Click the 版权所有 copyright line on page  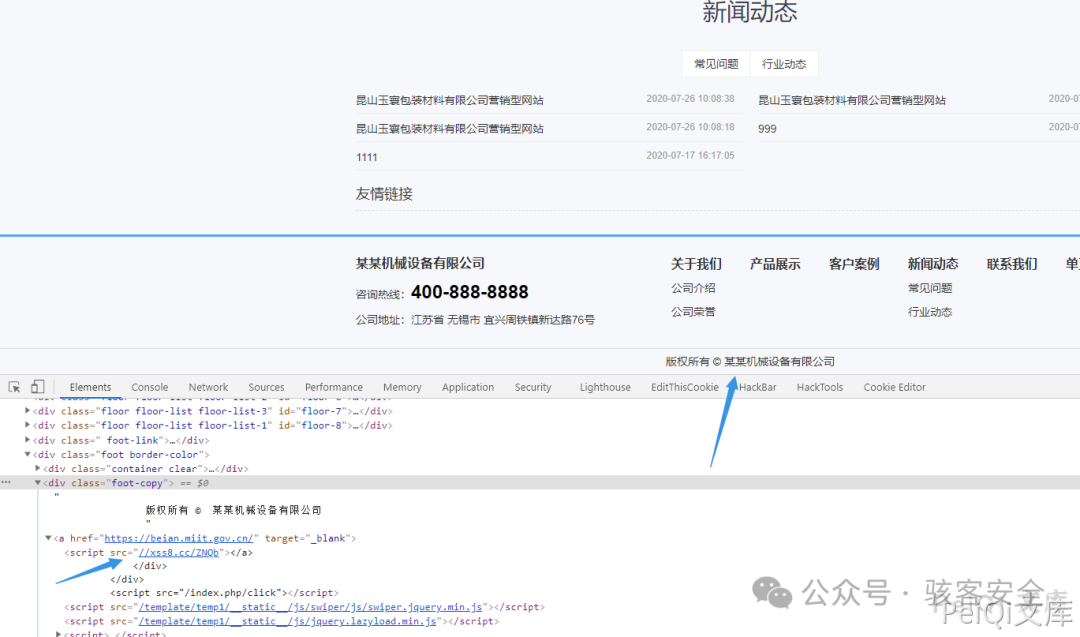point(750,362)
